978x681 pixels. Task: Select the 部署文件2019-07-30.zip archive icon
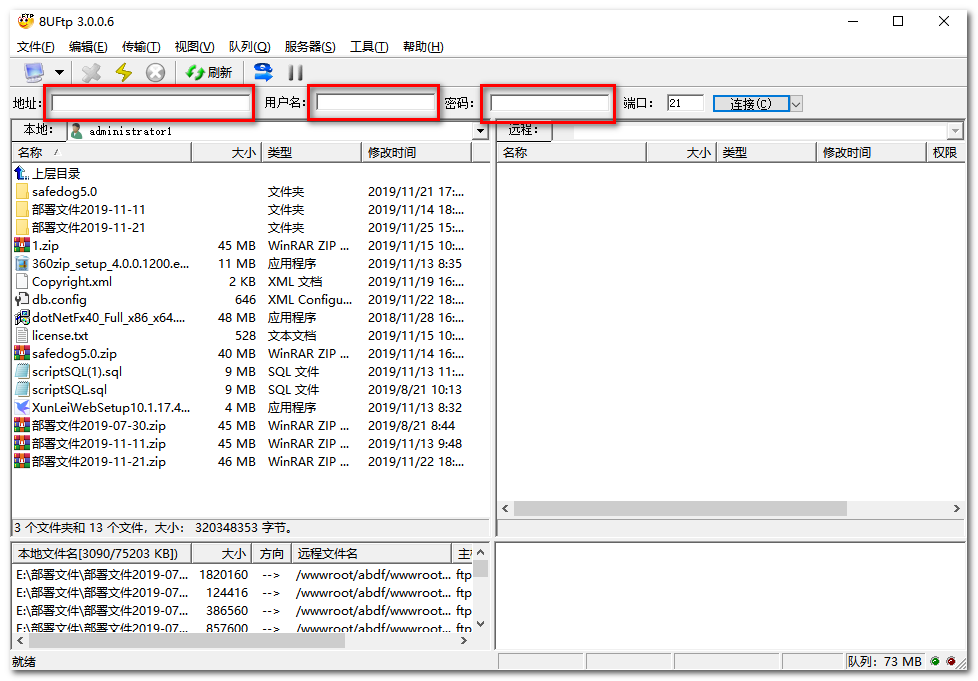22,426
